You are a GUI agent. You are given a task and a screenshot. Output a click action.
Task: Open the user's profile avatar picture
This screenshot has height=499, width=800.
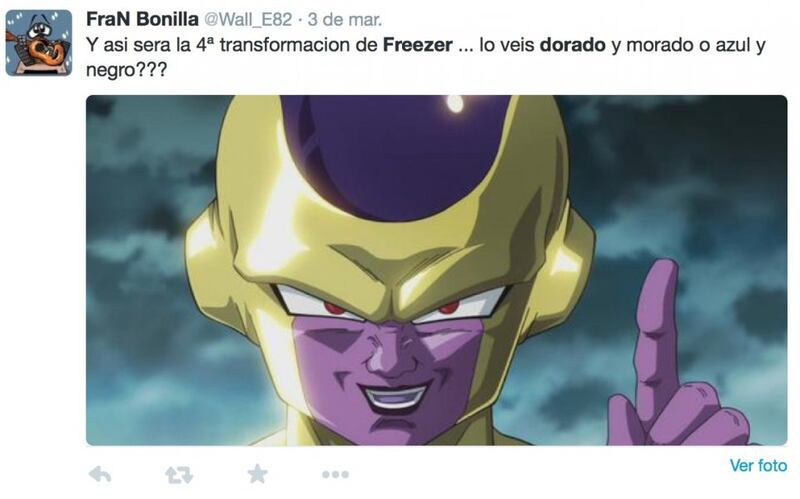pos(39,43)
